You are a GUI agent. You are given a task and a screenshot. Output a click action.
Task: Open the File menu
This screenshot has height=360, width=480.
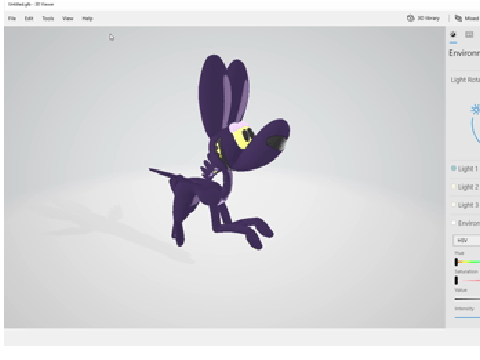tap(12, 18)
